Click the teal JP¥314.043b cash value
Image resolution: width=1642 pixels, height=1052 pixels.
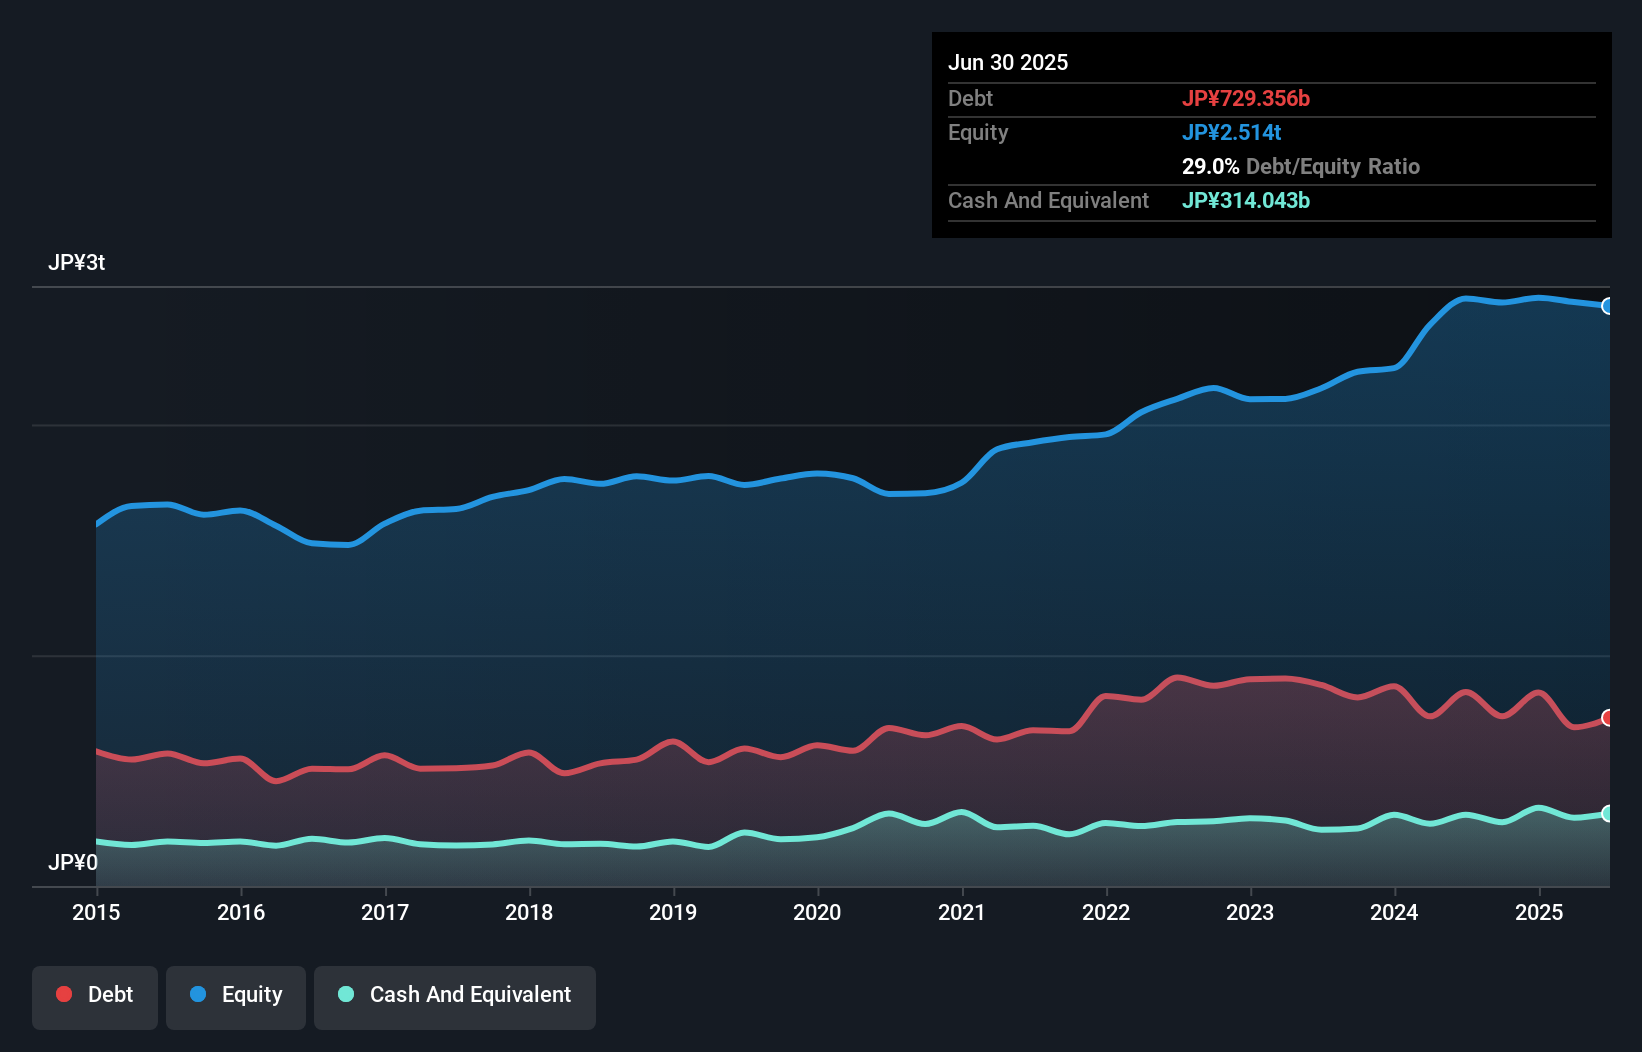[1246, 200]
